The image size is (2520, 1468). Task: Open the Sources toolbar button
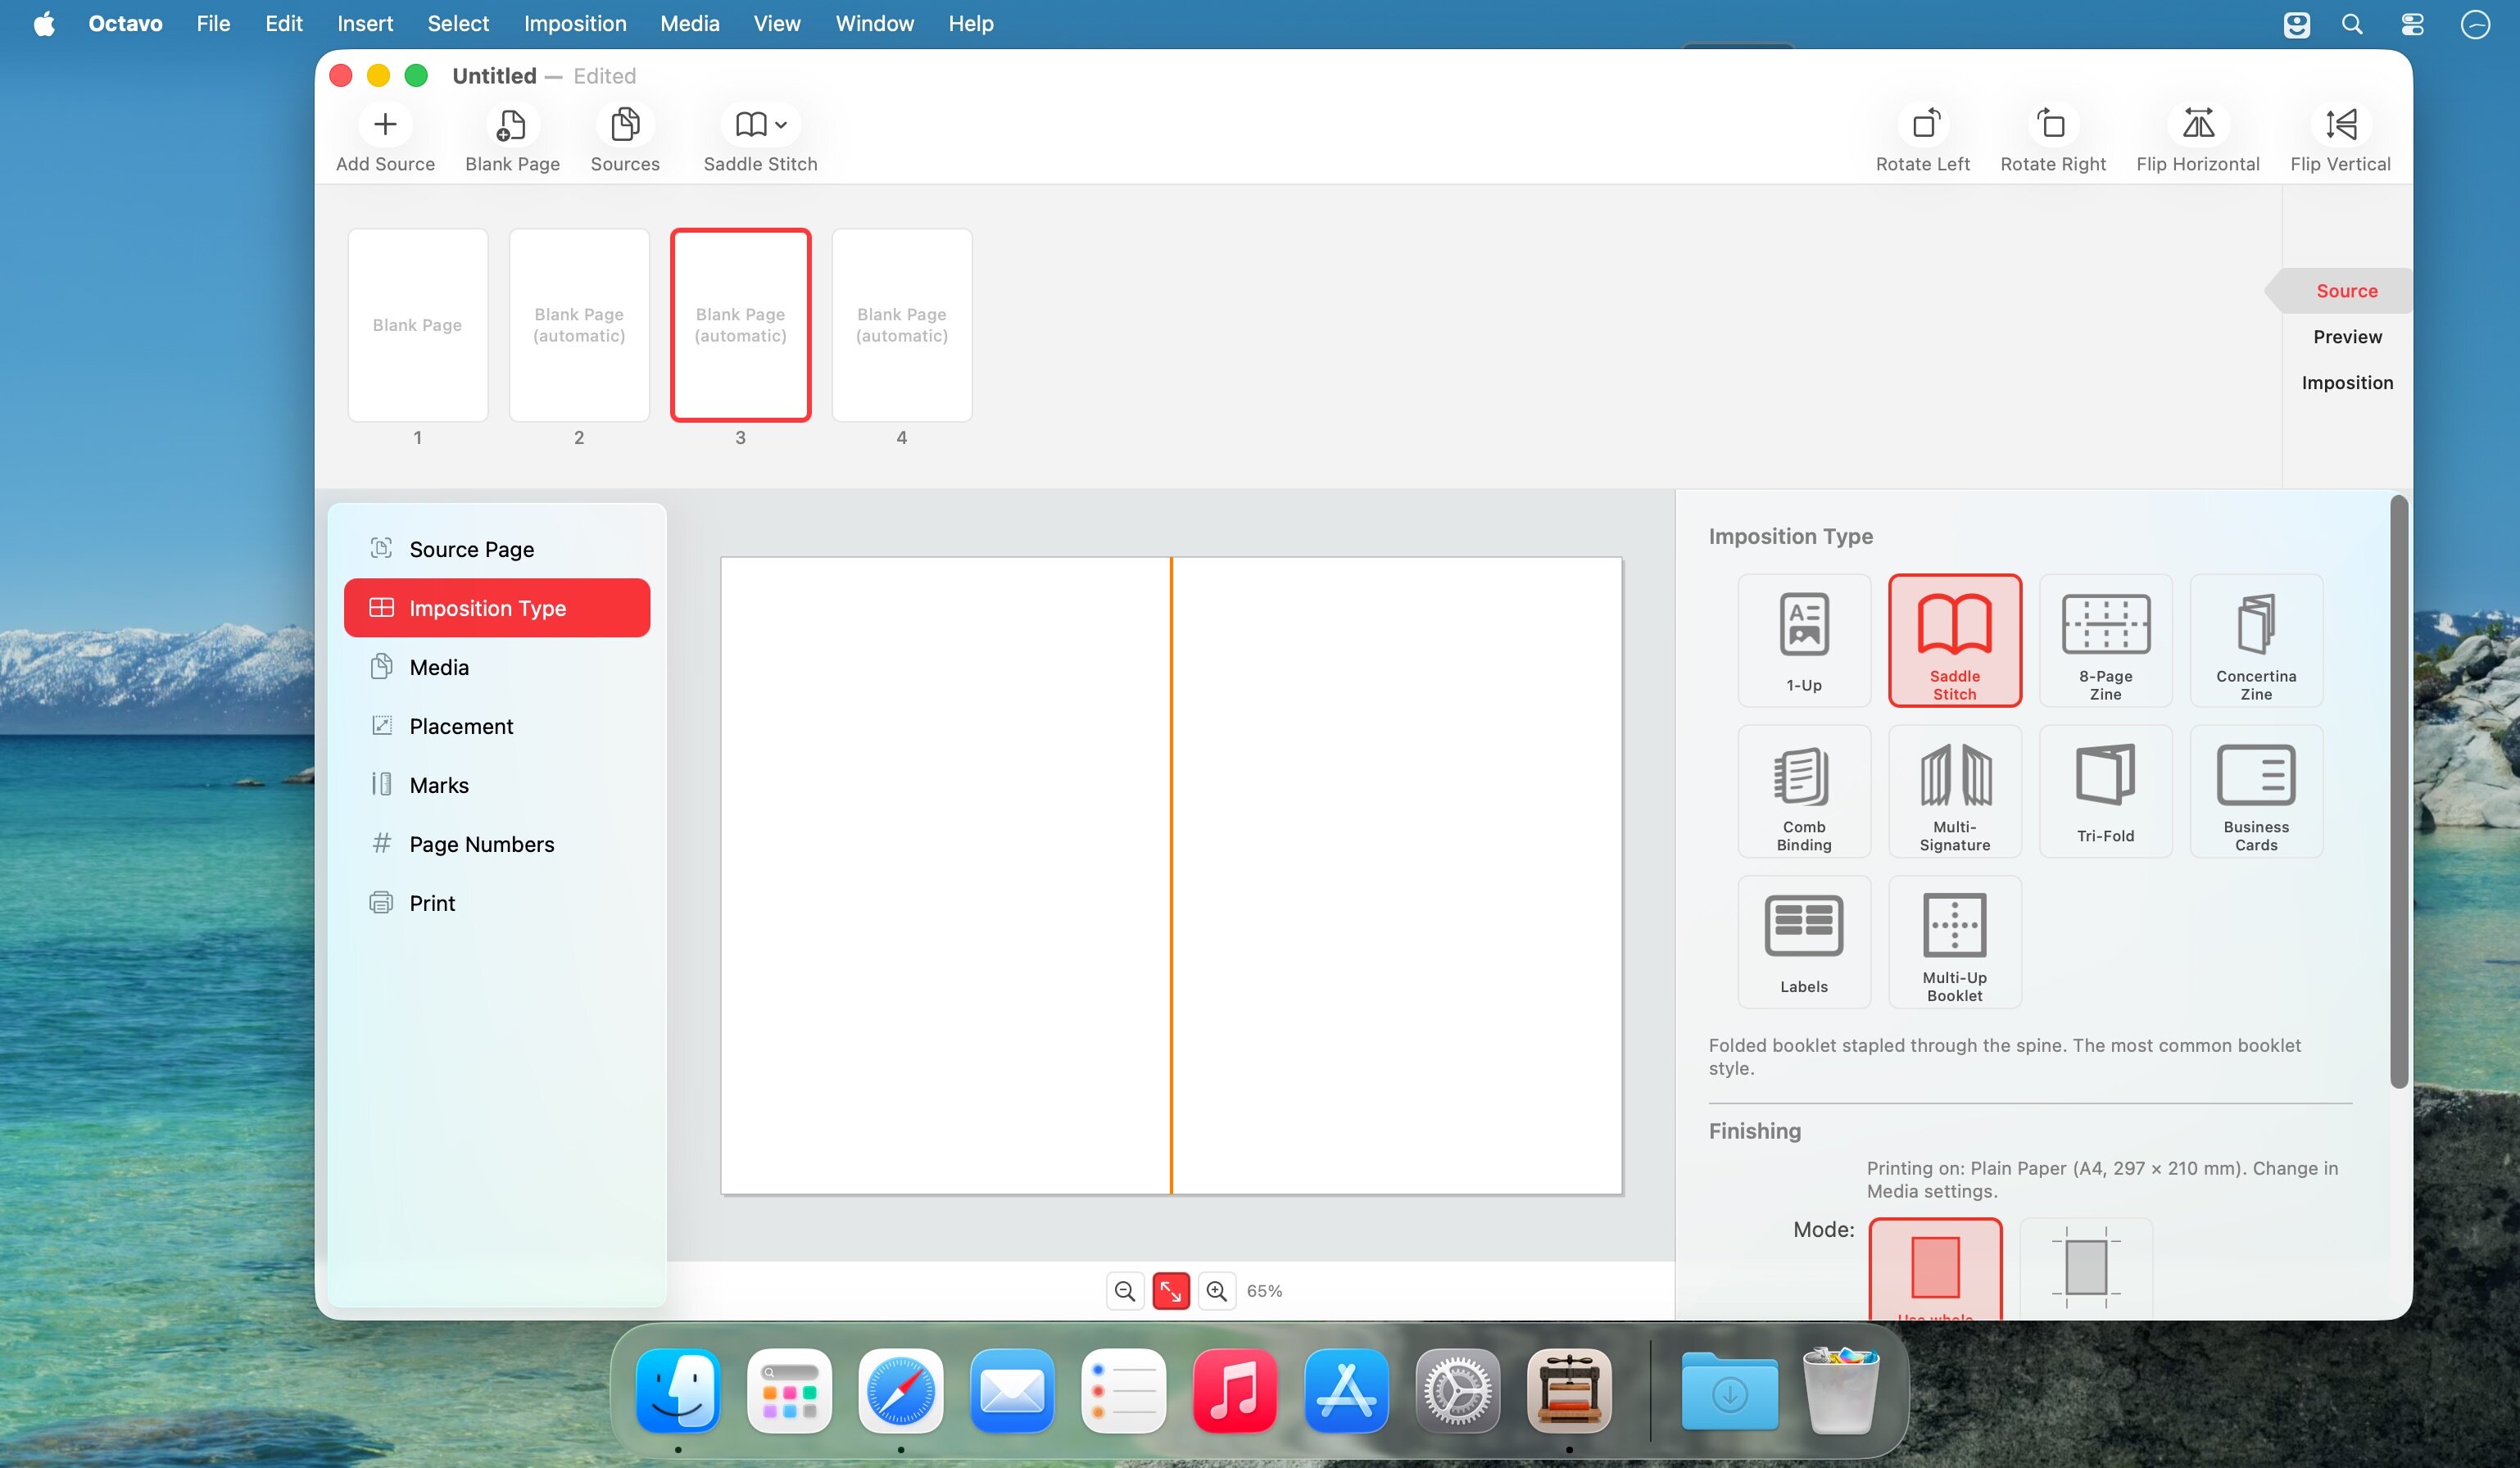(x=625, y=125)
